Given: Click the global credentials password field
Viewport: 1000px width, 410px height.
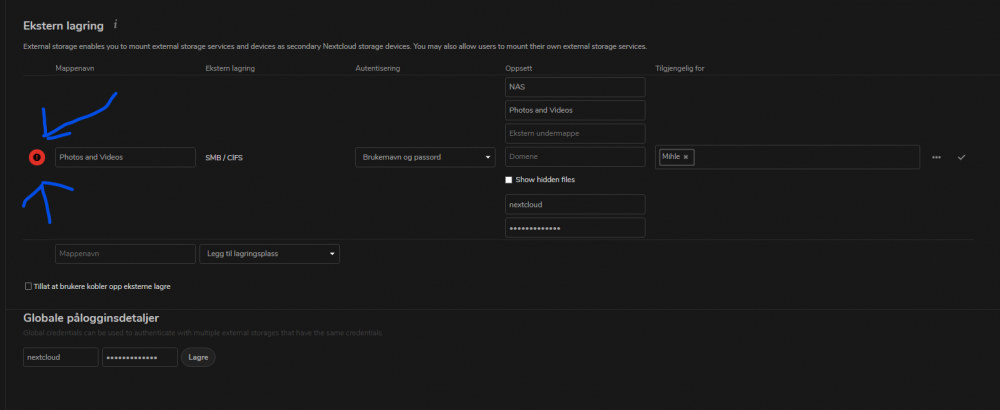Looking at the screenshot, I should click(x=140, y=357).
